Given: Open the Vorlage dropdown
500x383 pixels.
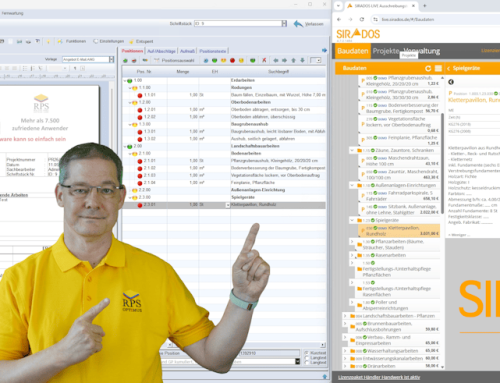Looking at the screenshot, I should tap(111, 59).
